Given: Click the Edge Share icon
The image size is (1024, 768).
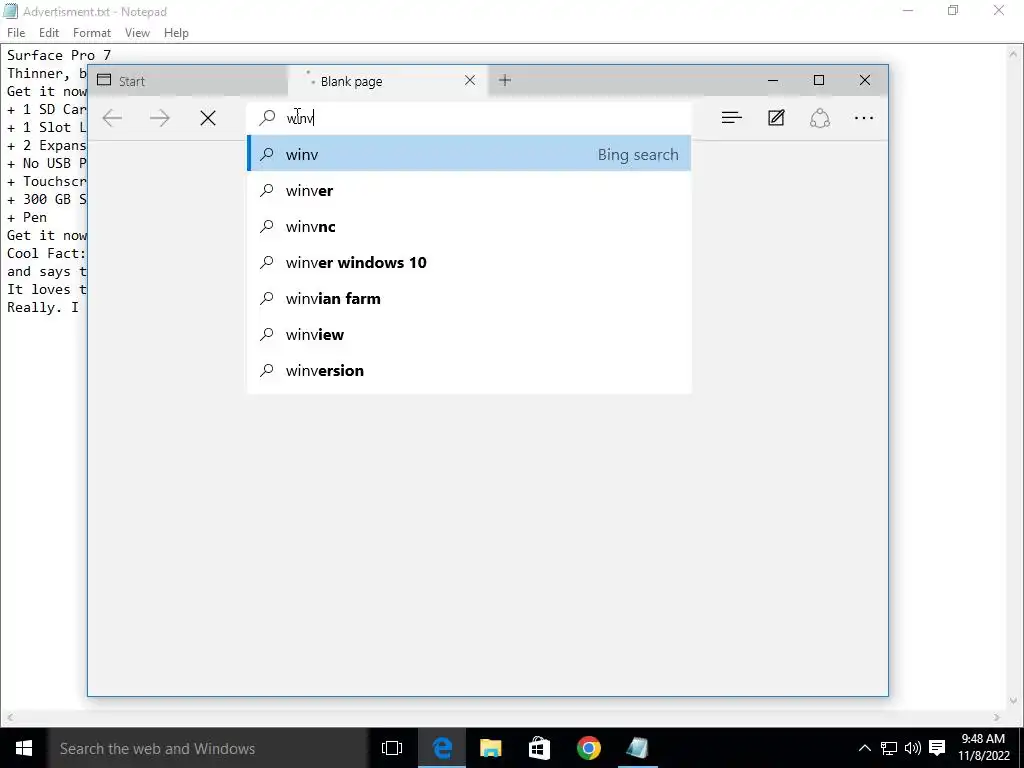Looking at the screenshot, I should [820, 118].
